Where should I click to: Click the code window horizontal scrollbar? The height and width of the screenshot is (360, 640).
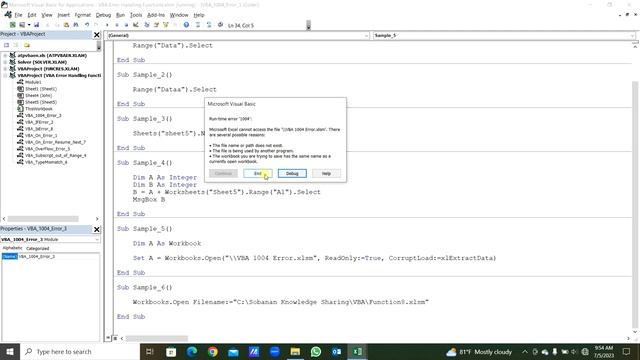[x=157, y=338]
